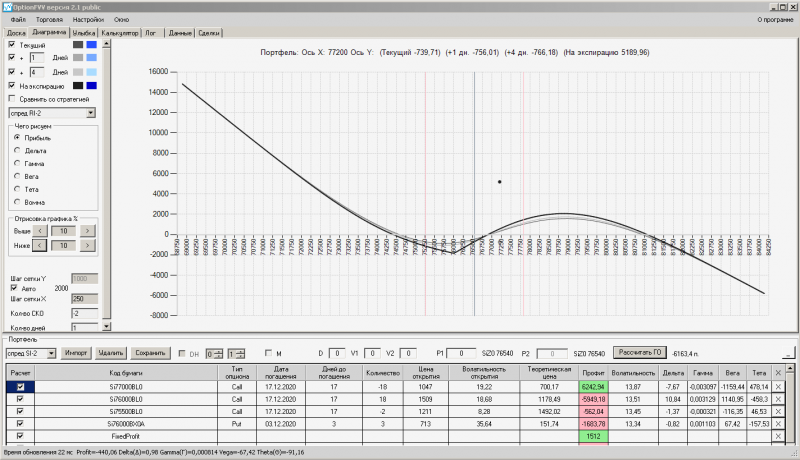Click the side panel scroll-down arrow

point(107,326)
